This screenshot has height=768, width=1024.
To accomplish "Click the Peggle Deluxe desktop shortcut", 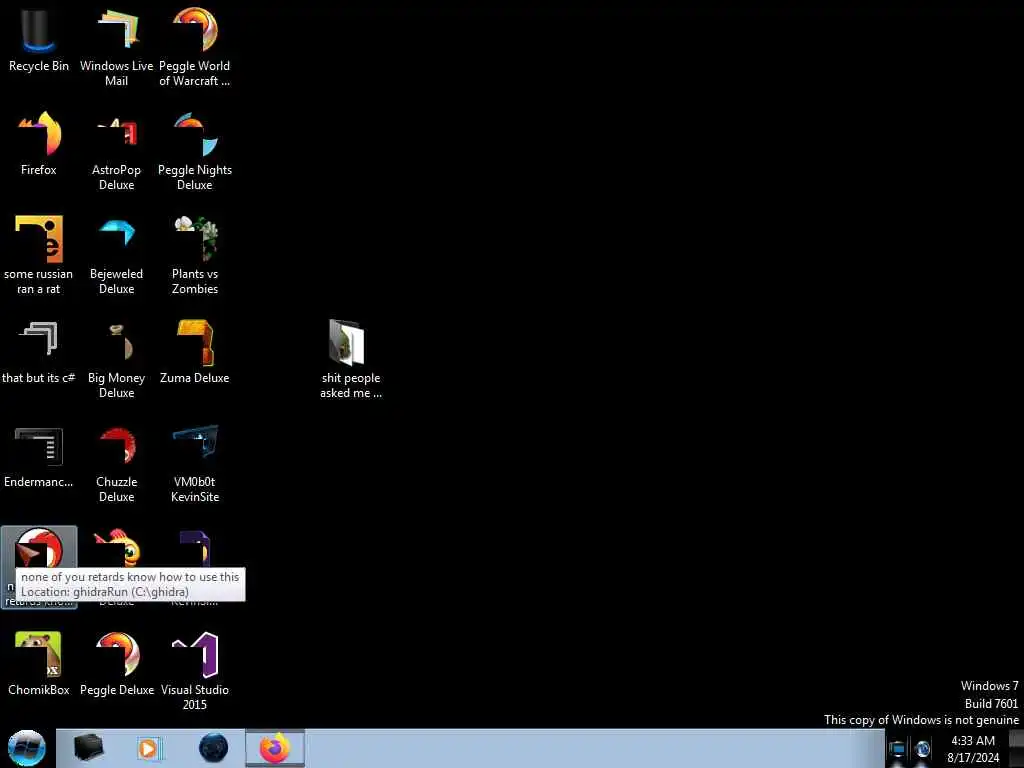I will pos(117,664).
